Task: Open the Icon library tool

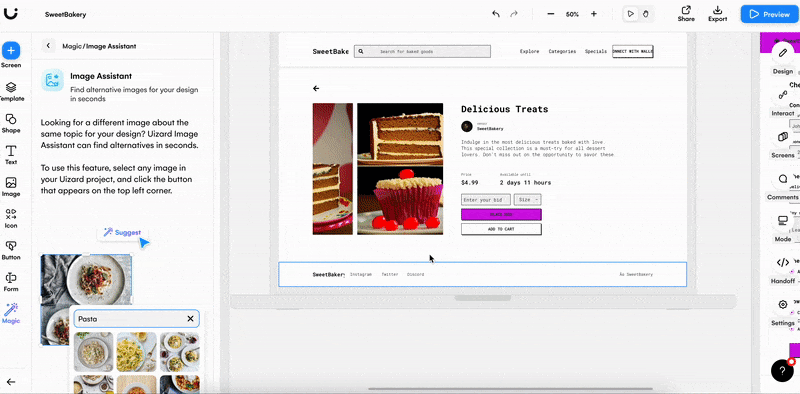Action: [x=11, y=218]
